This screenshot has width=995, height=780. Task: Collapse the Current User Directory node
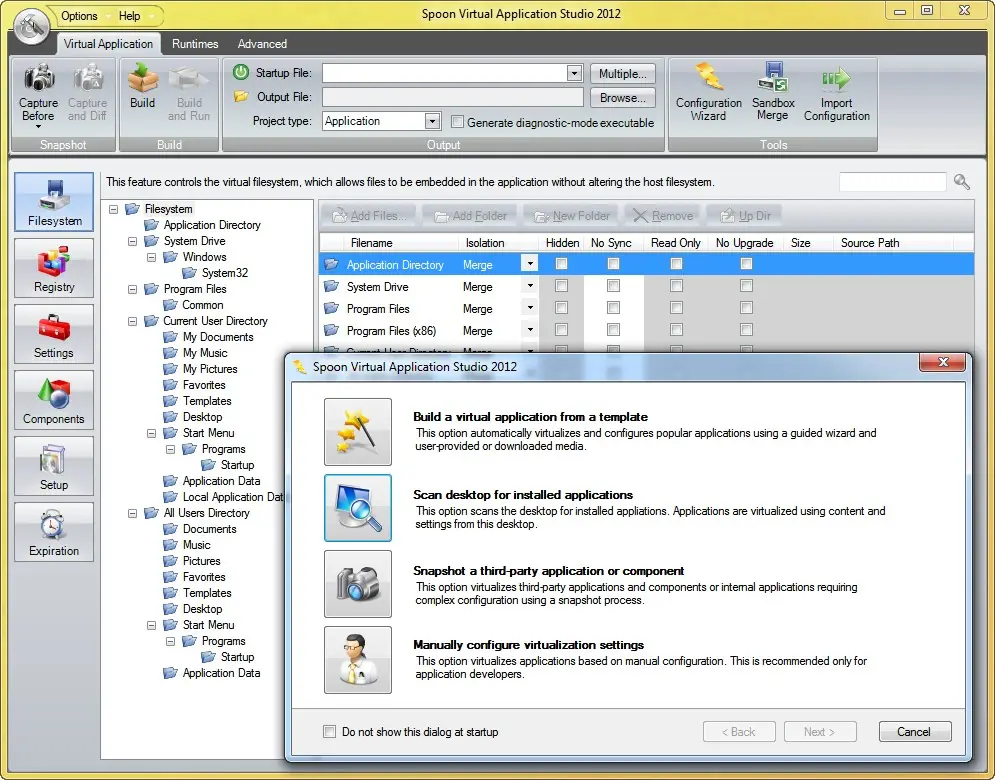click(133, 321)
